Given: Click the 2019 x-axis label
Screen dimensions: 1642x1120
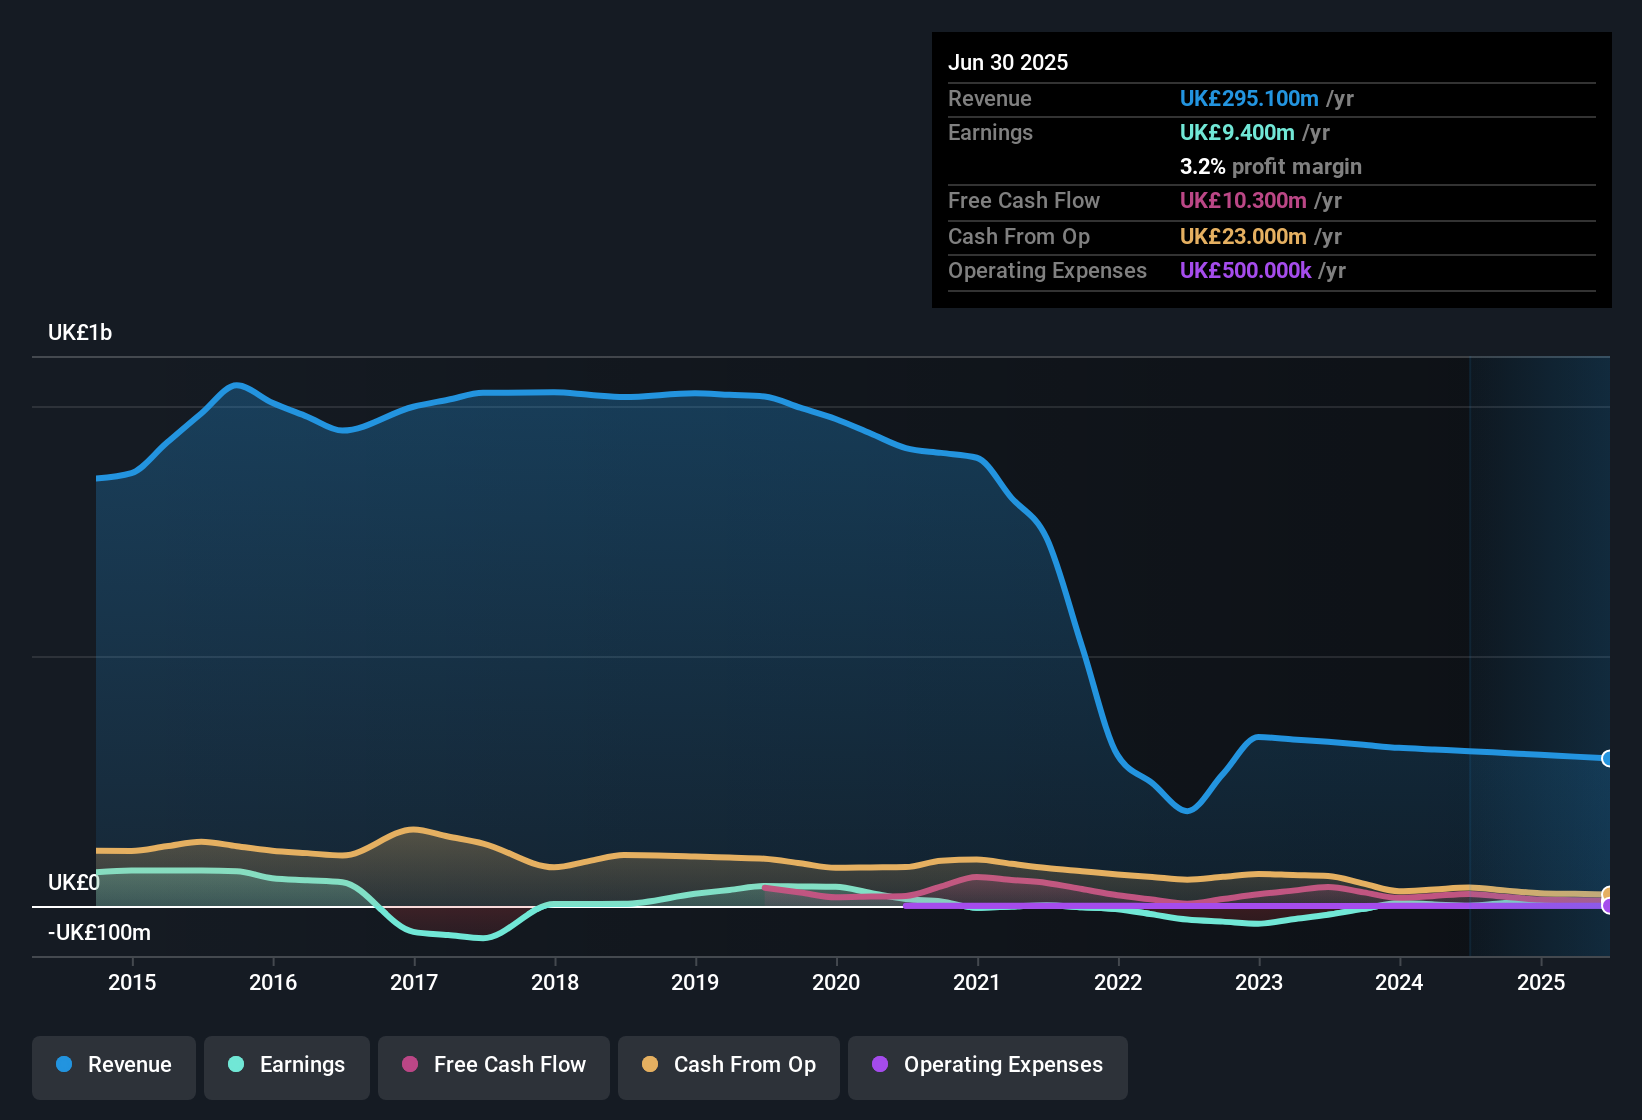Looking at the screenshot, I should 695,982.
